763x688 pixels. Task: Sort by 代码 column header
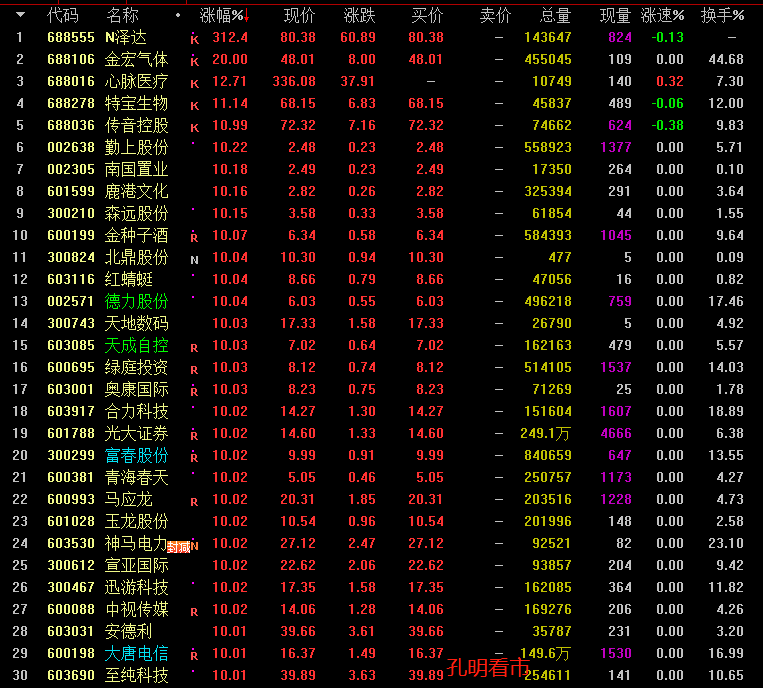(63, 16)
